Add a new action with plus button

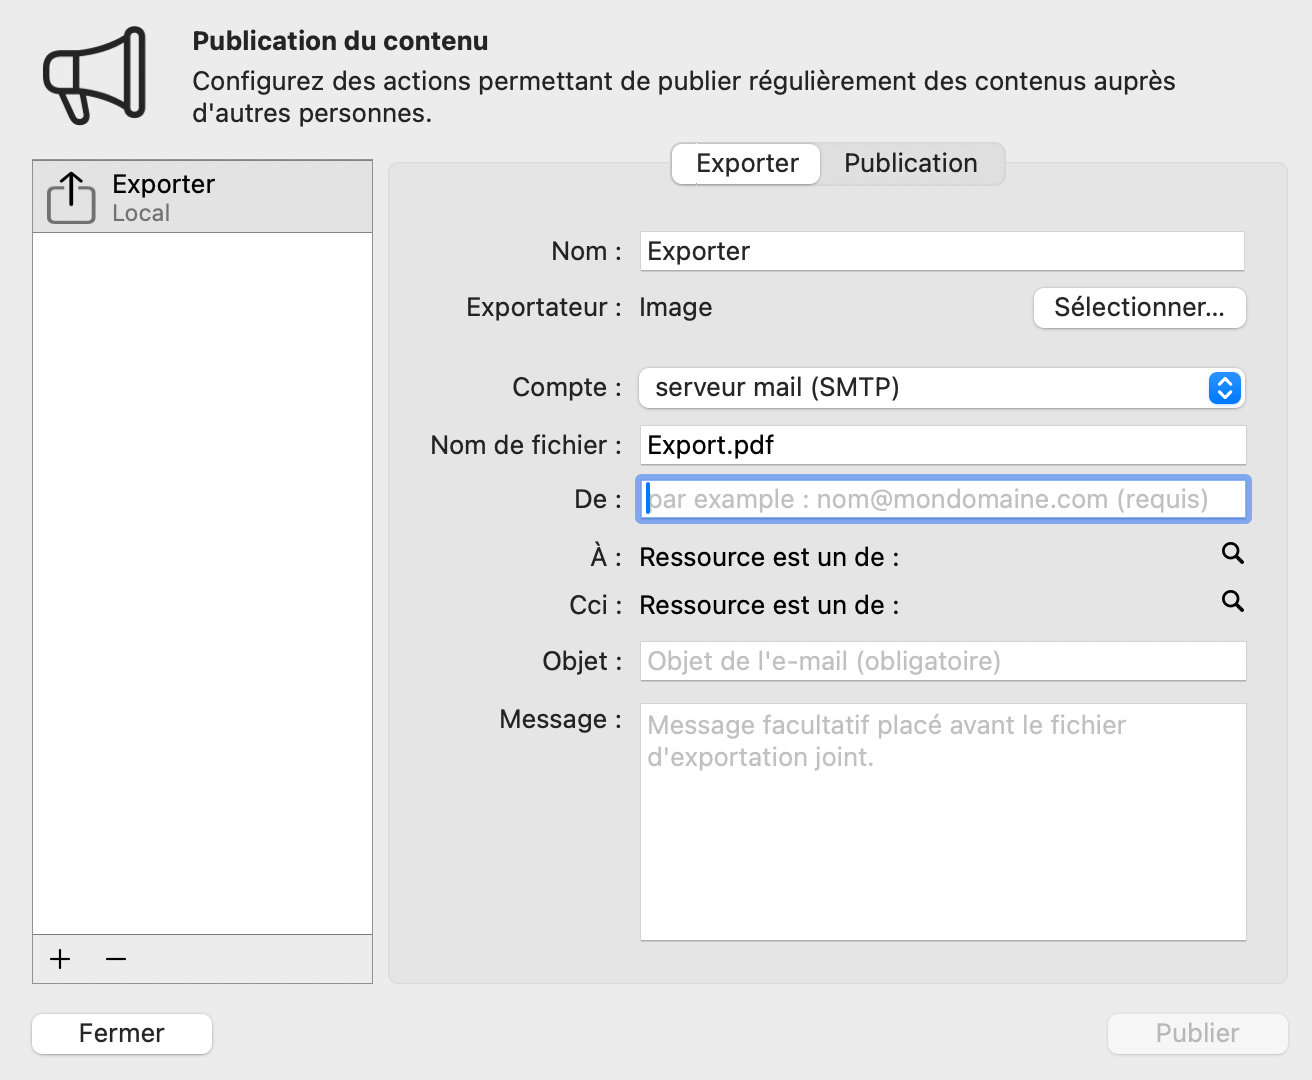point(61,959)
